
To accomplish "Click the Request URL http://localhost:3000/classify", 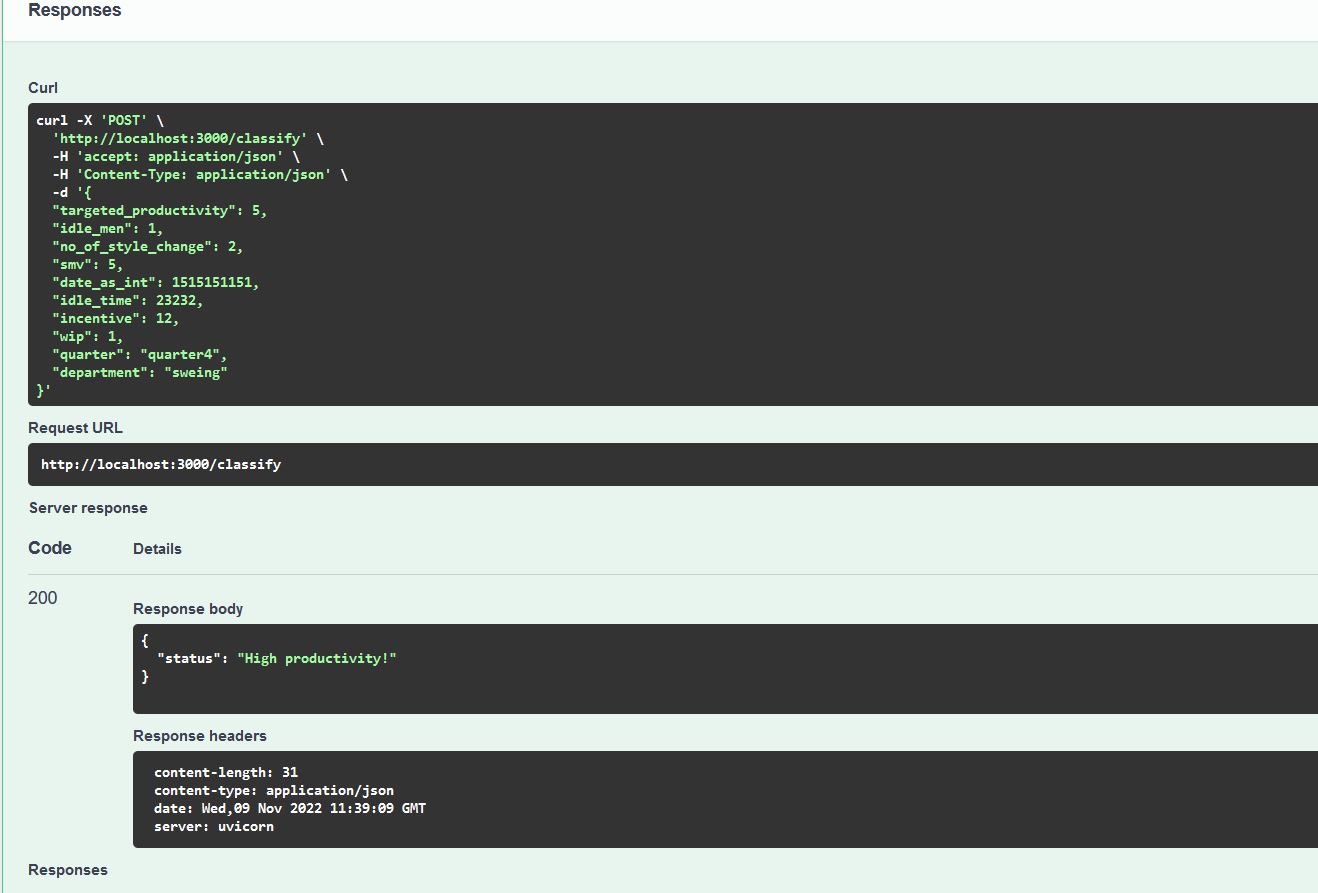I will 160,464.
